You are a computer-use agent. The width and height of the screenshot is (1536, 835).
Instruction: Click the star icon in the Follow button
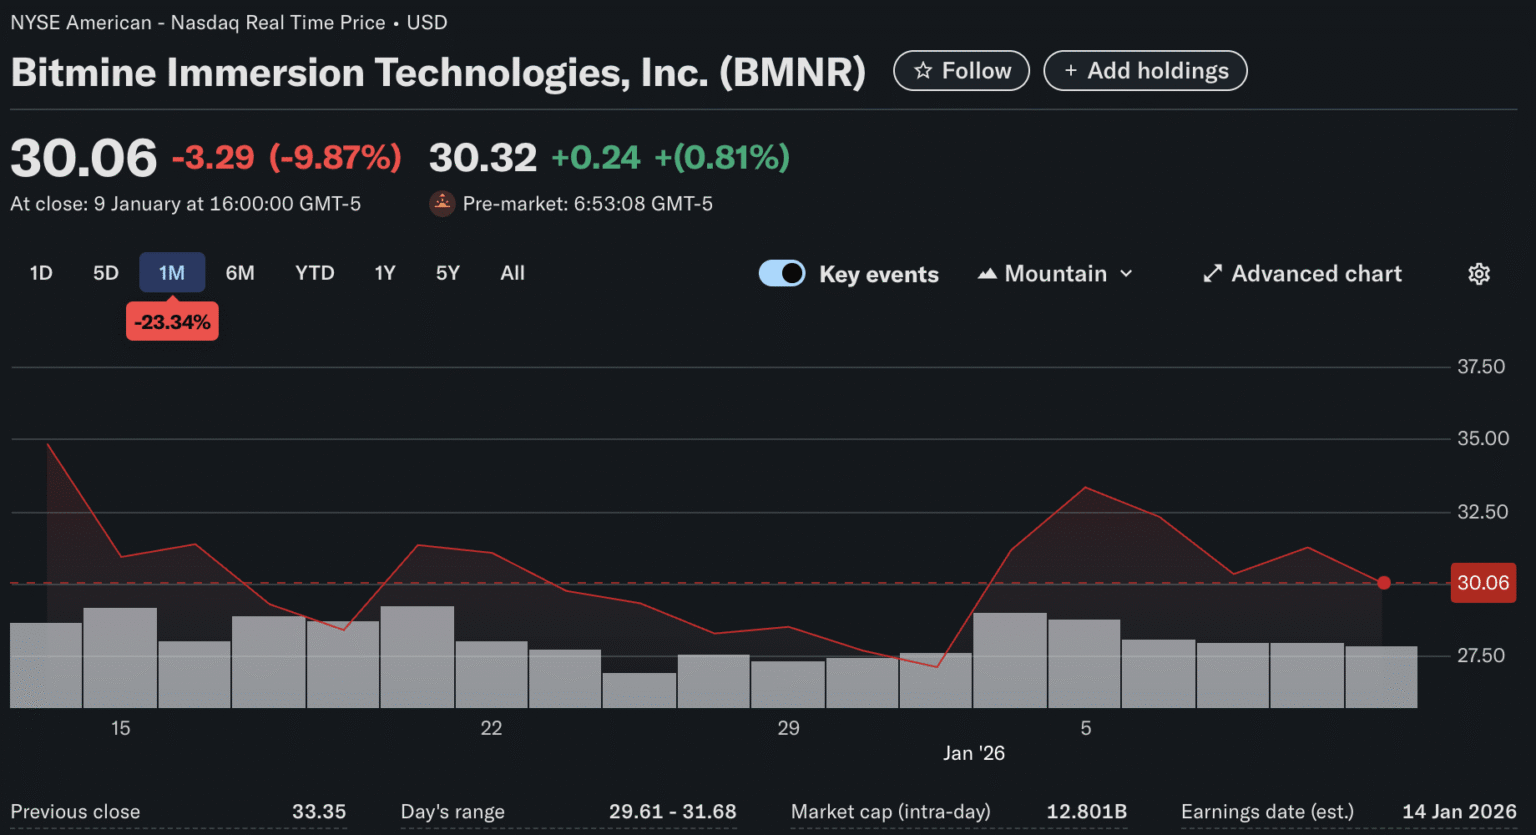(923, 70)
